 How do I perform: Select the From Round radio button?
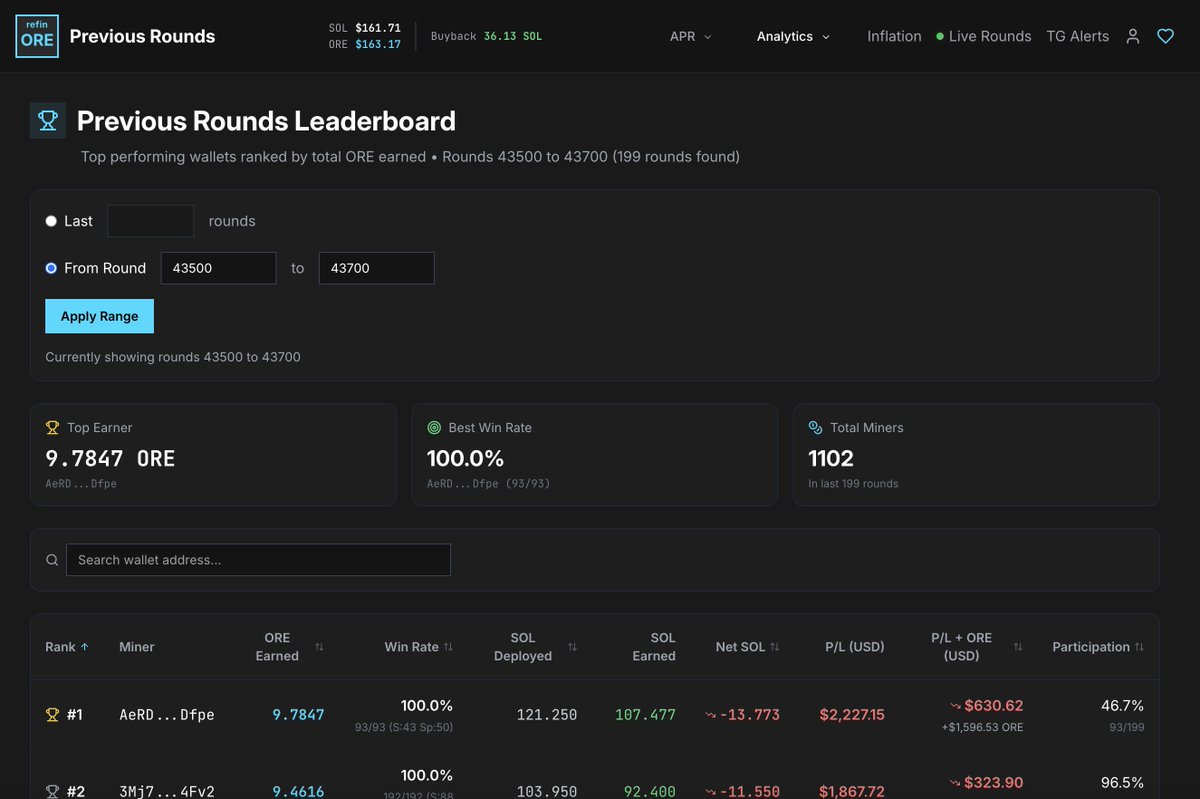tap(51, 268)
